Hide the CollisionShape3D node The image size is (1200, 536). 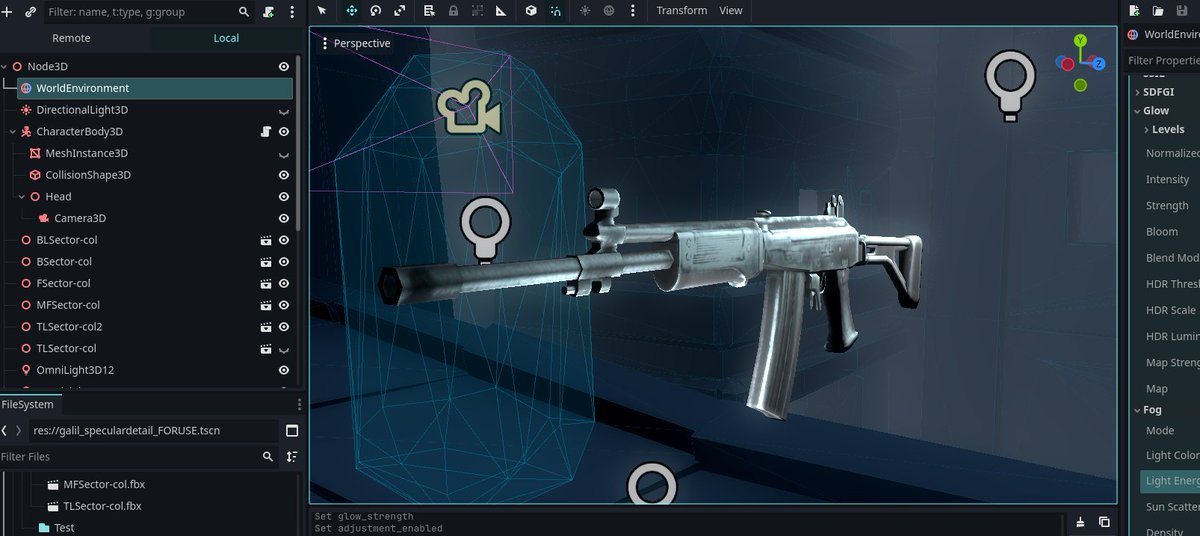click(x=284, y=175)
